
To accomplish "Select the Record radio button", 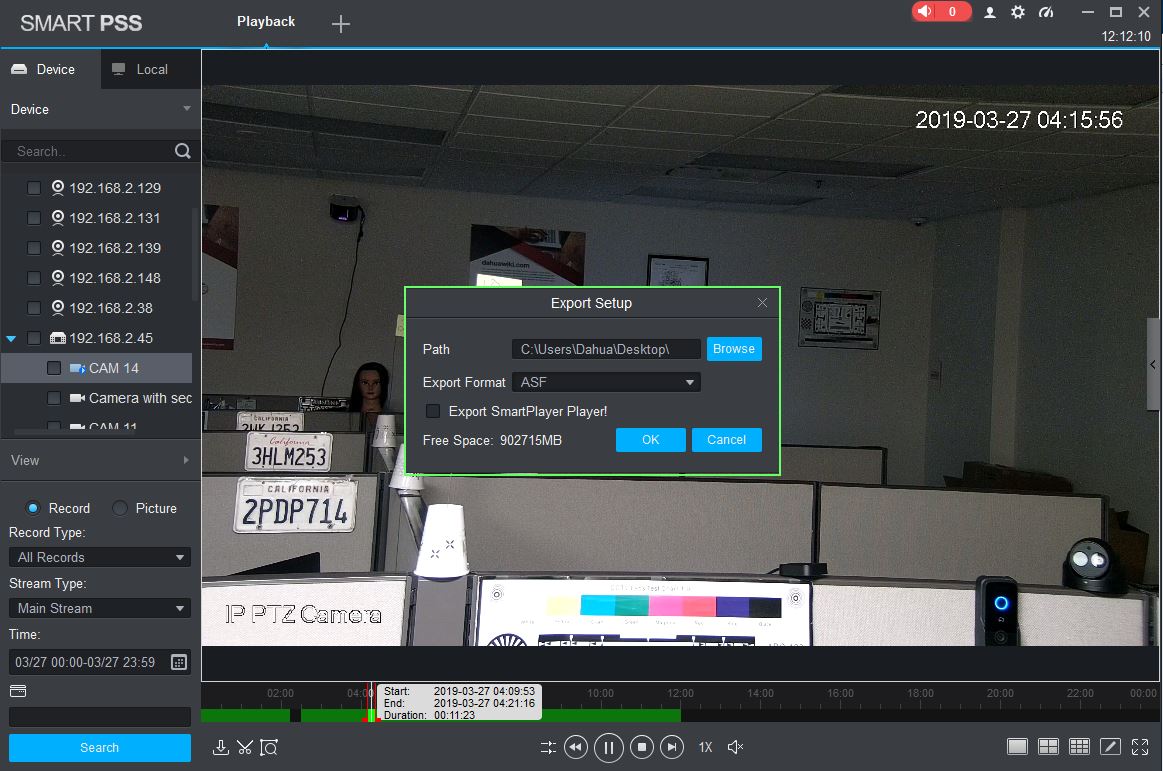I will tap(33, 508).
